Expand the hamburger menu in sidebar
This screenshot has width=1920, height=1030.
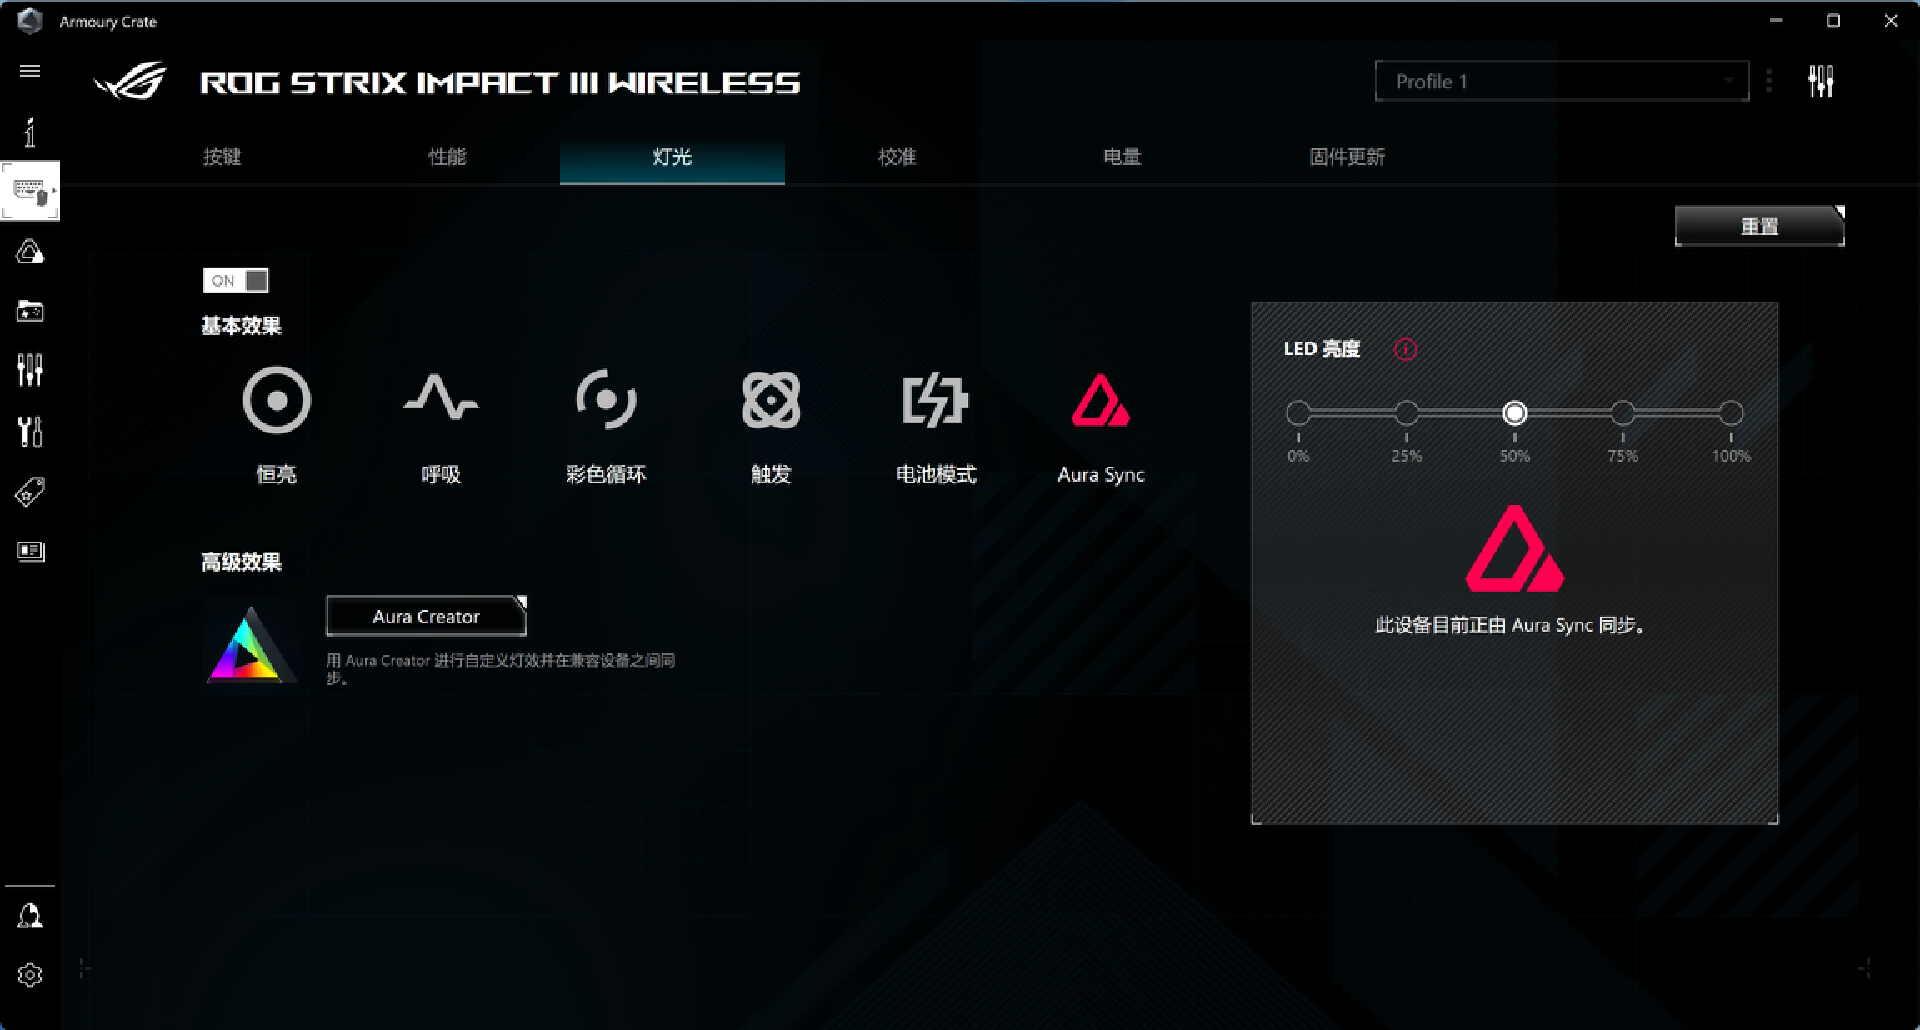coord(30,71)
